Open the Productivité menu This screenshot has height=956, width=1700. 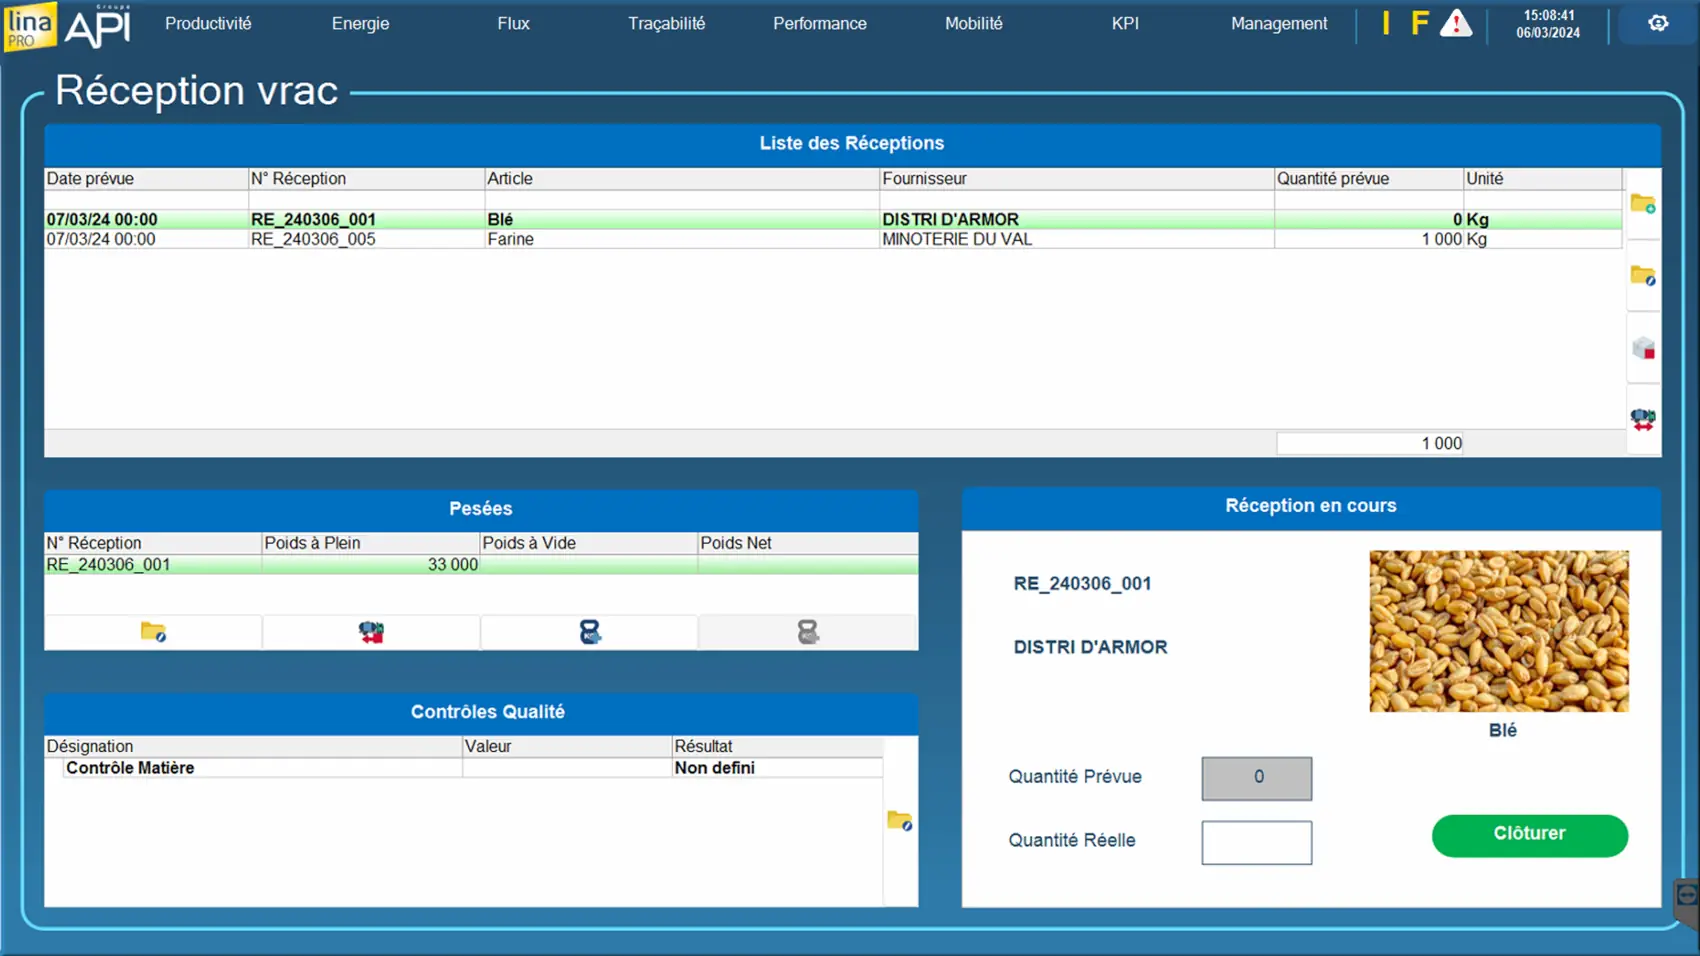[x=208, y=23]
